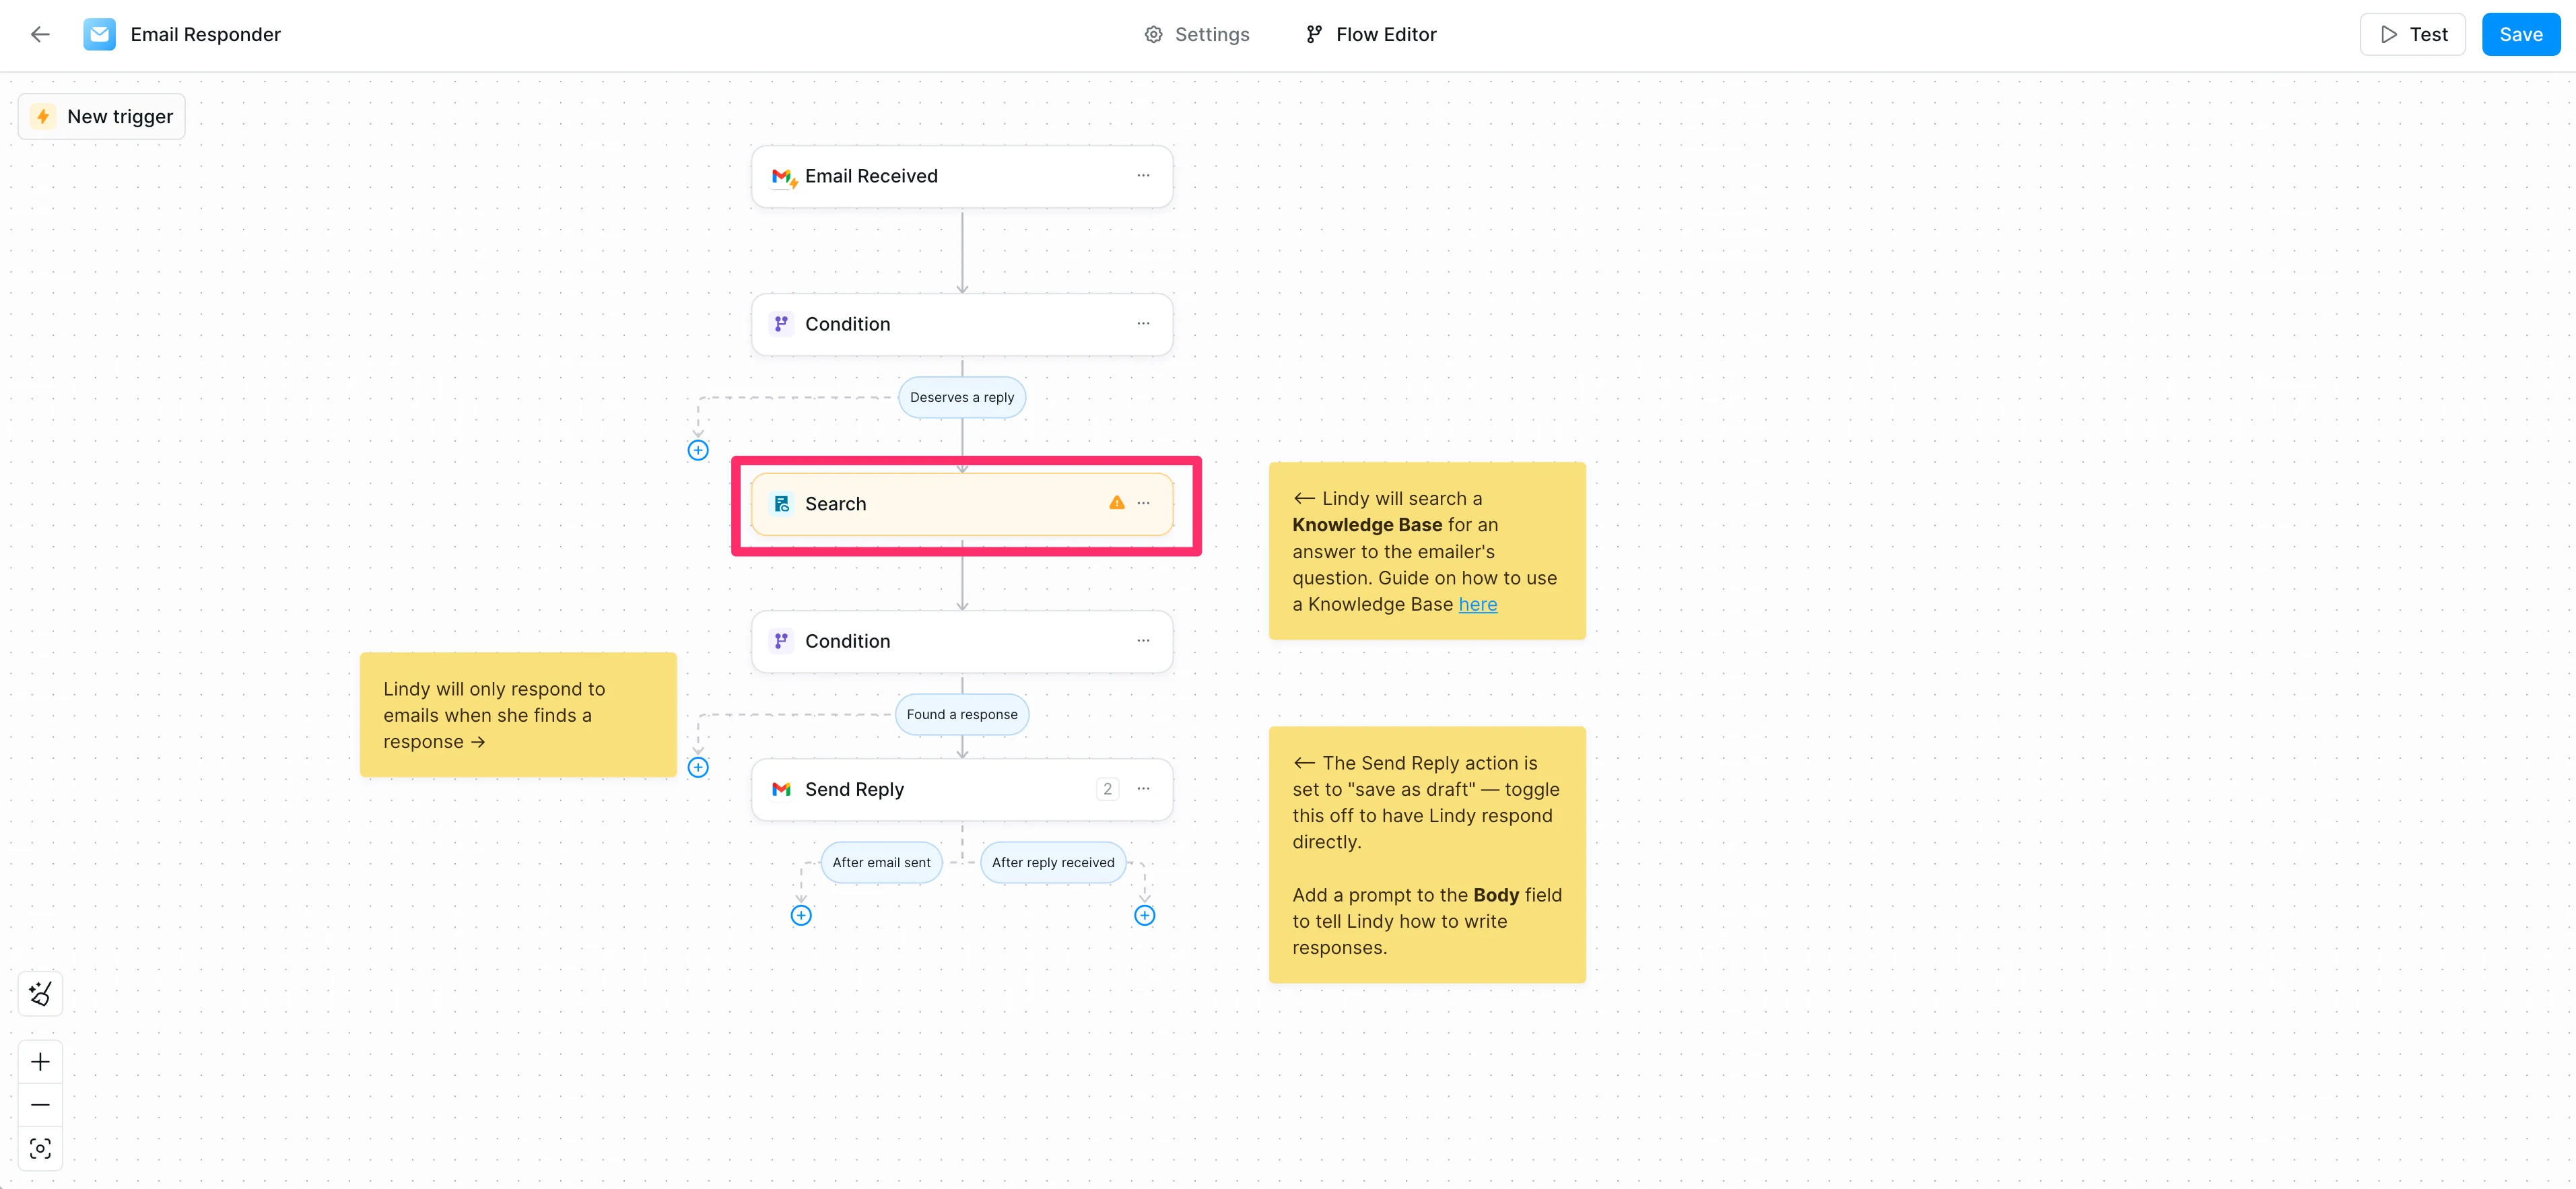Switch to the Settings tab
2576x1189 pixels.
(x=1196, y=34)
